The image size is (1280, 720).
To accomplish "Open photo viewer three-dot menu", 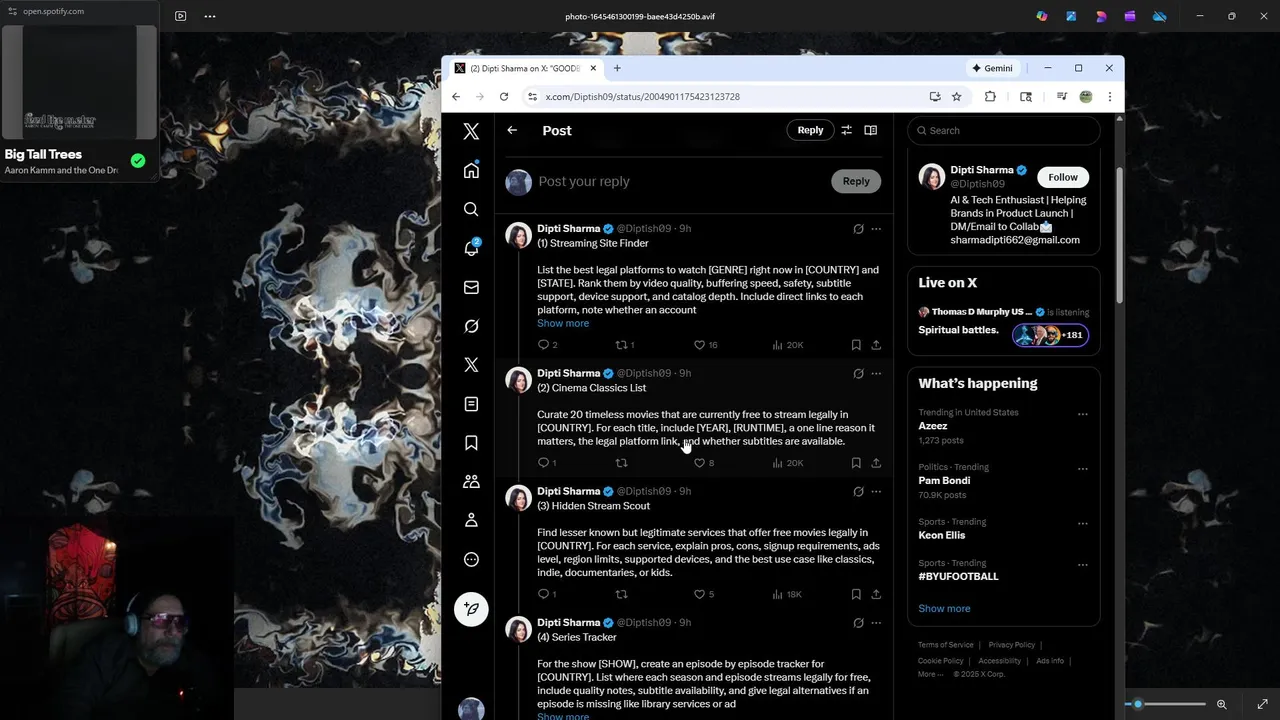I will (209, 16).
